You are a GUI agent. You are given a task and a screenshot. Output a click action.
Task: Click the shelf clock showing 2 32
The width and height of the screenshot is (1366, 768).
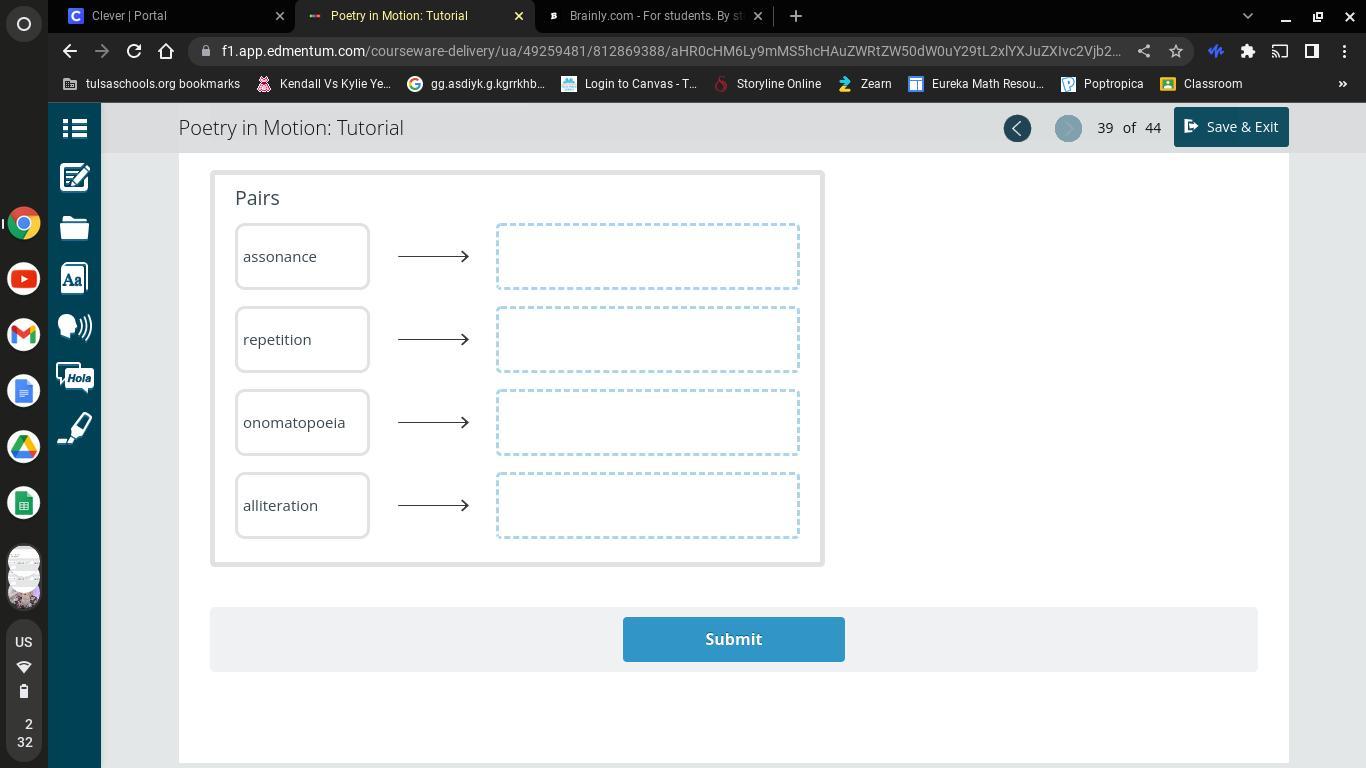click(25, 733)
